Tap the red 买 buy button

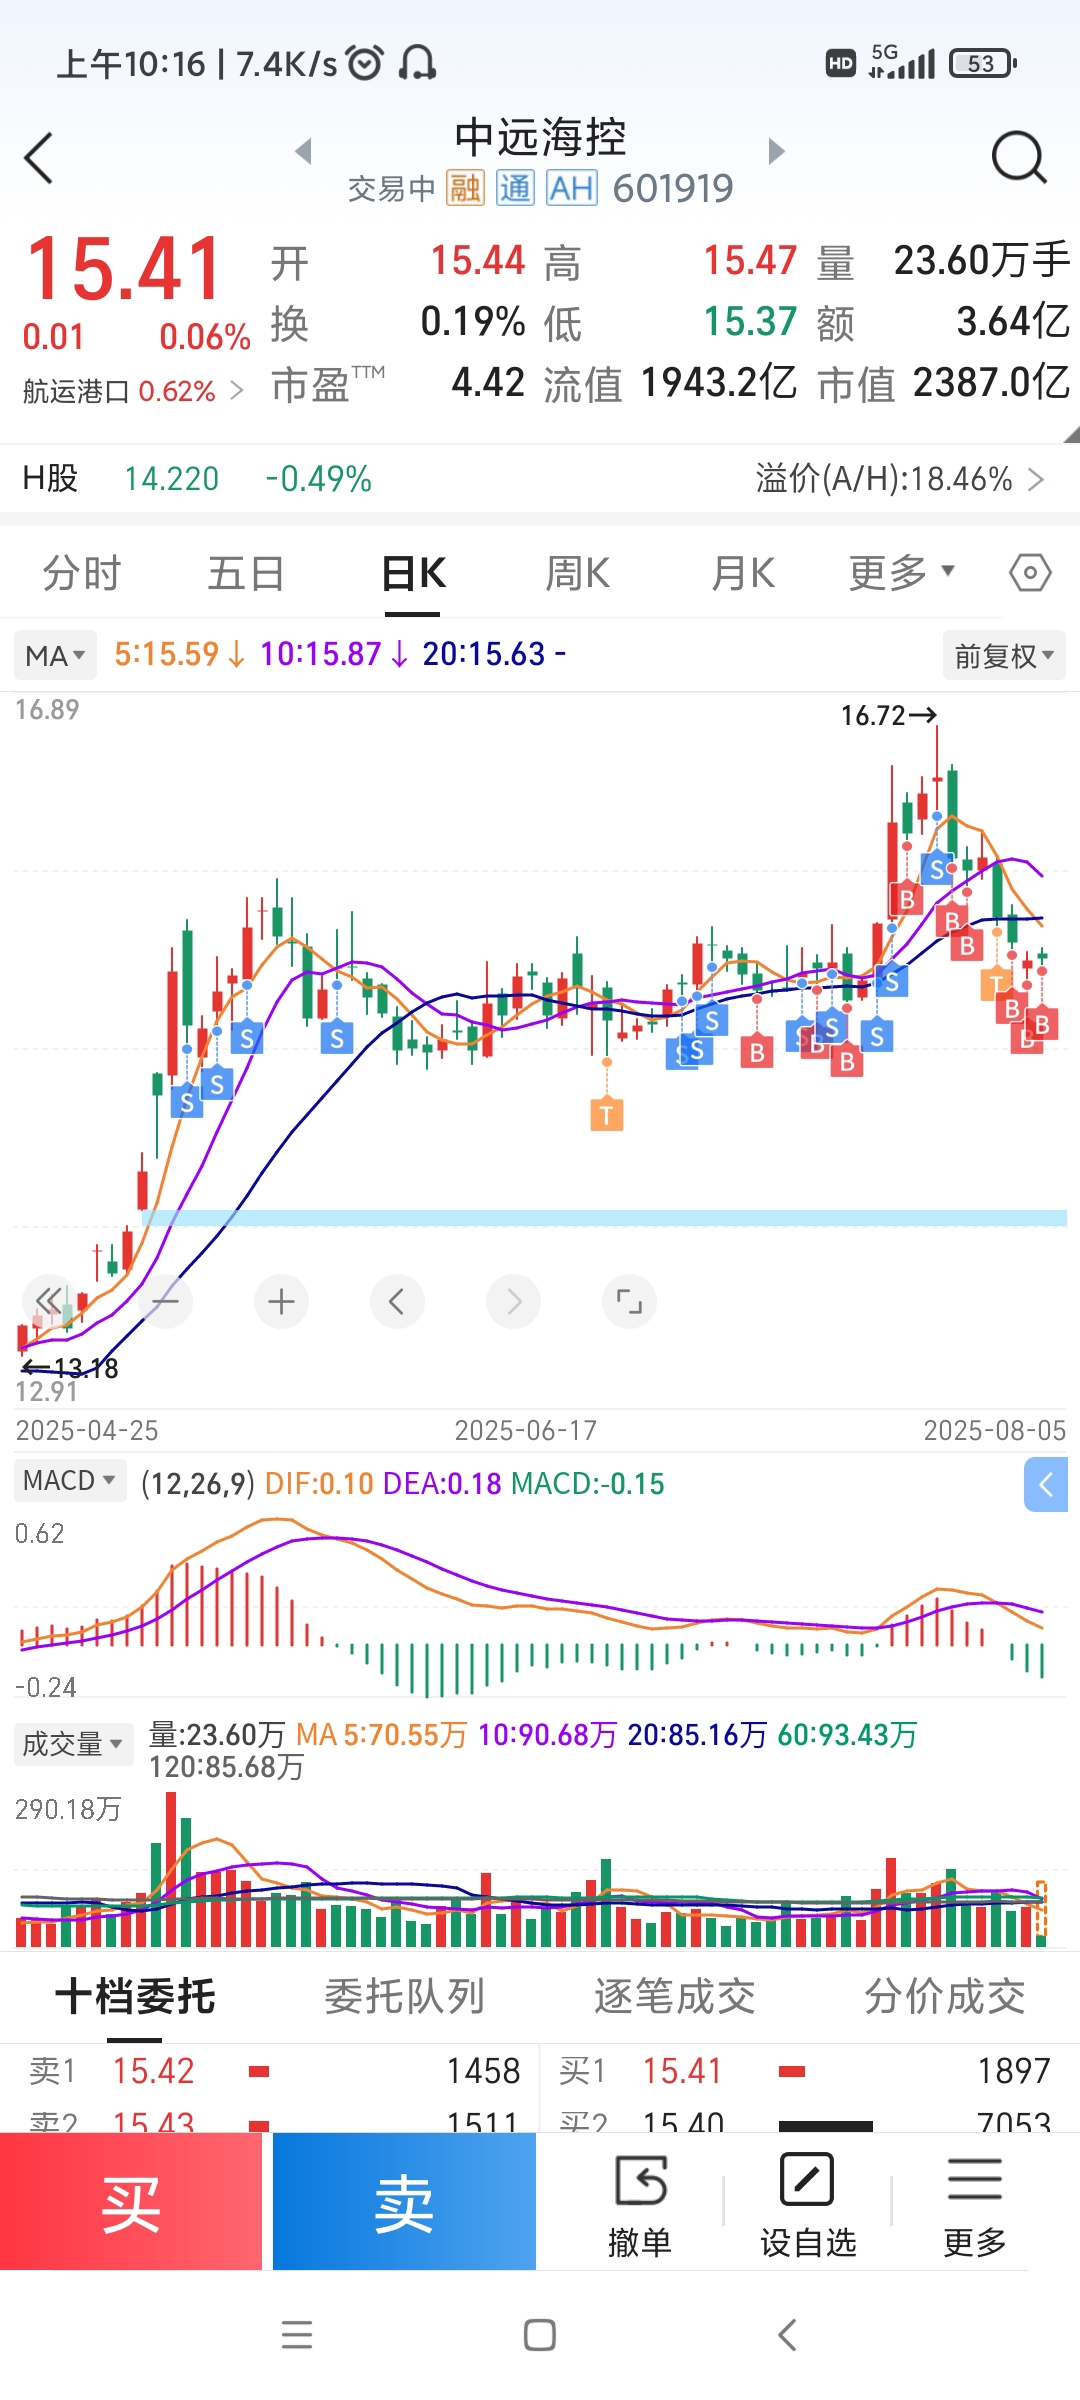point(131,2201)
